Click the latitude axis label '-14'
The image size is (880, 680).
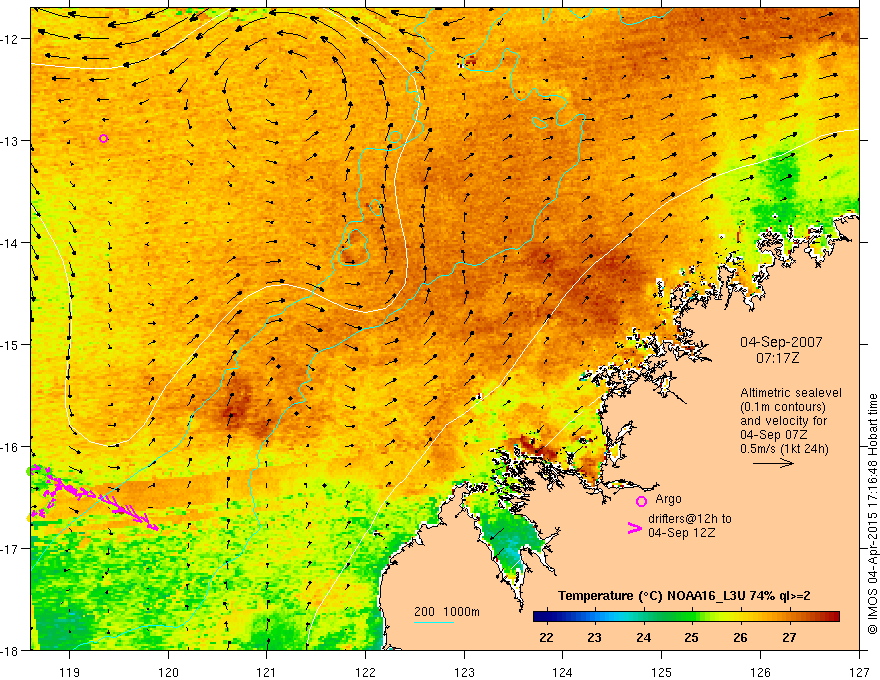click(10, 243)
